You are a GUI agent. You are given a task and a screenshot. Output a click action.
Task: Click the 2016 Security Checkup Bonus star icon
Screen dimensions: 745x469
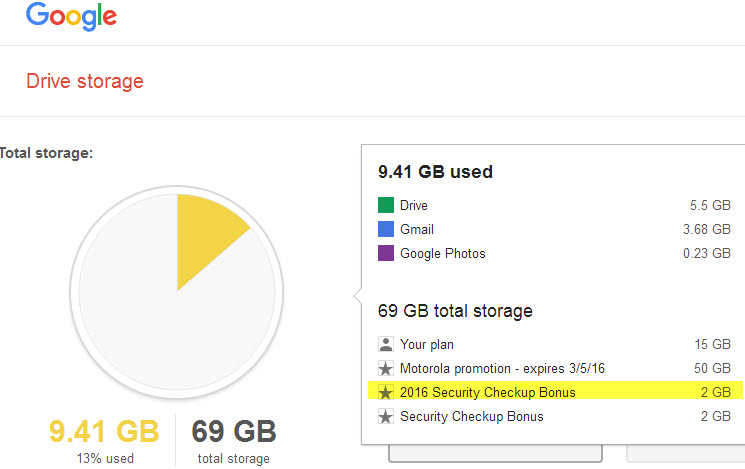(386, 392)
